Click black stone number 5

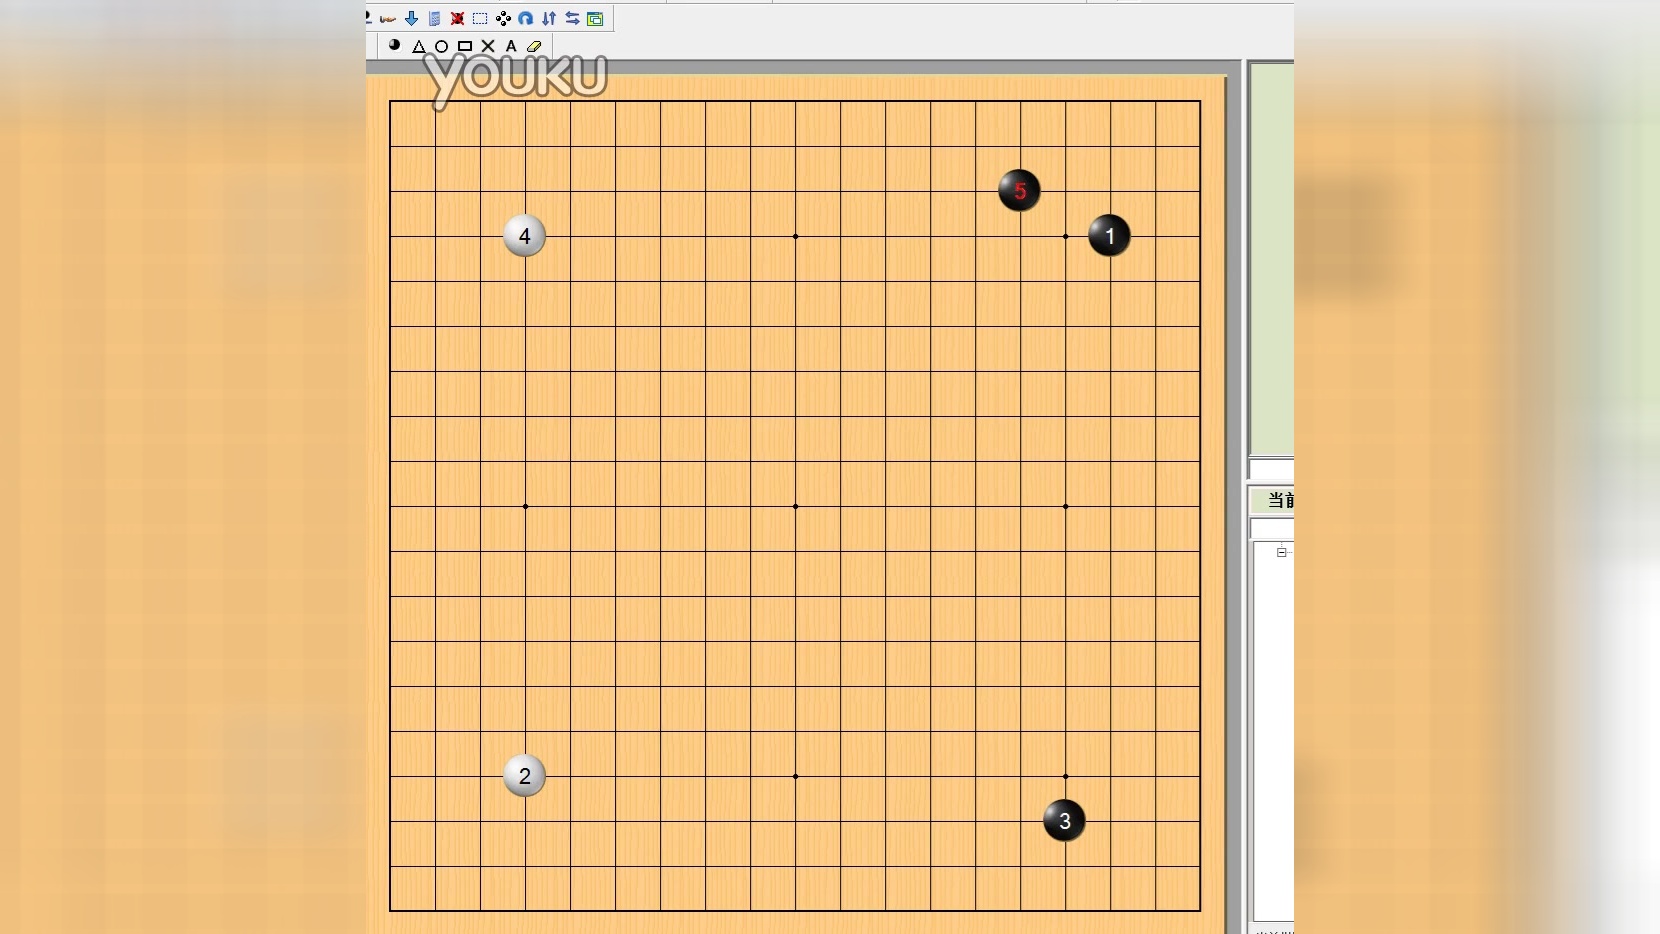click(1019, 190)
